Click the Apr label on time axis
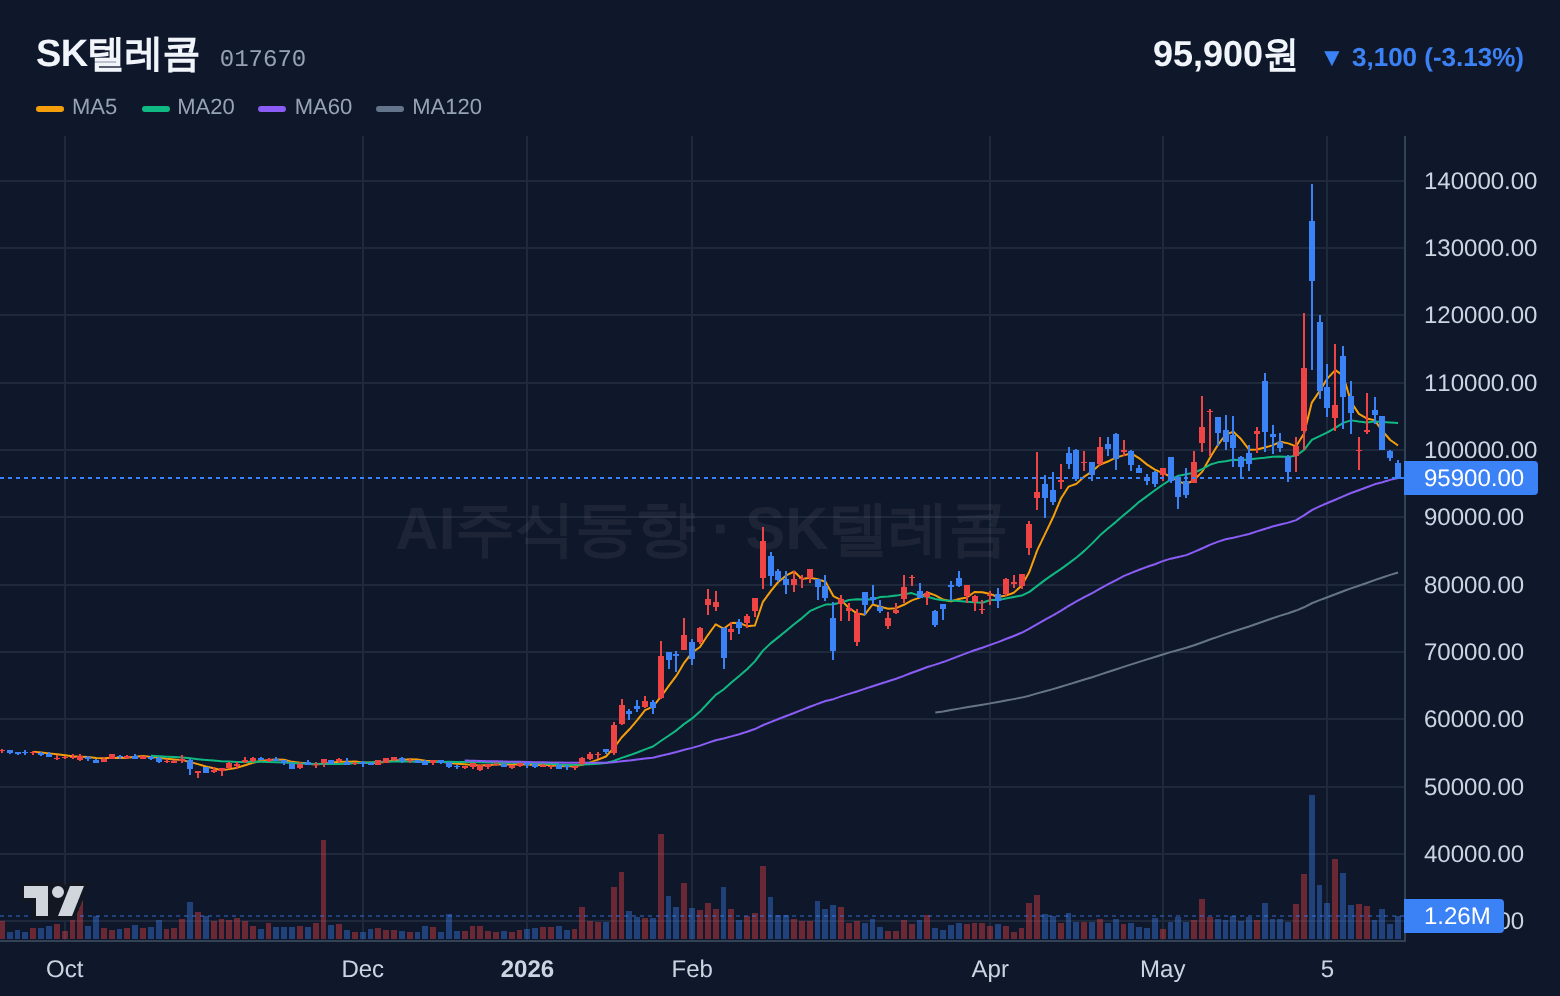 (x=990, y=969)
